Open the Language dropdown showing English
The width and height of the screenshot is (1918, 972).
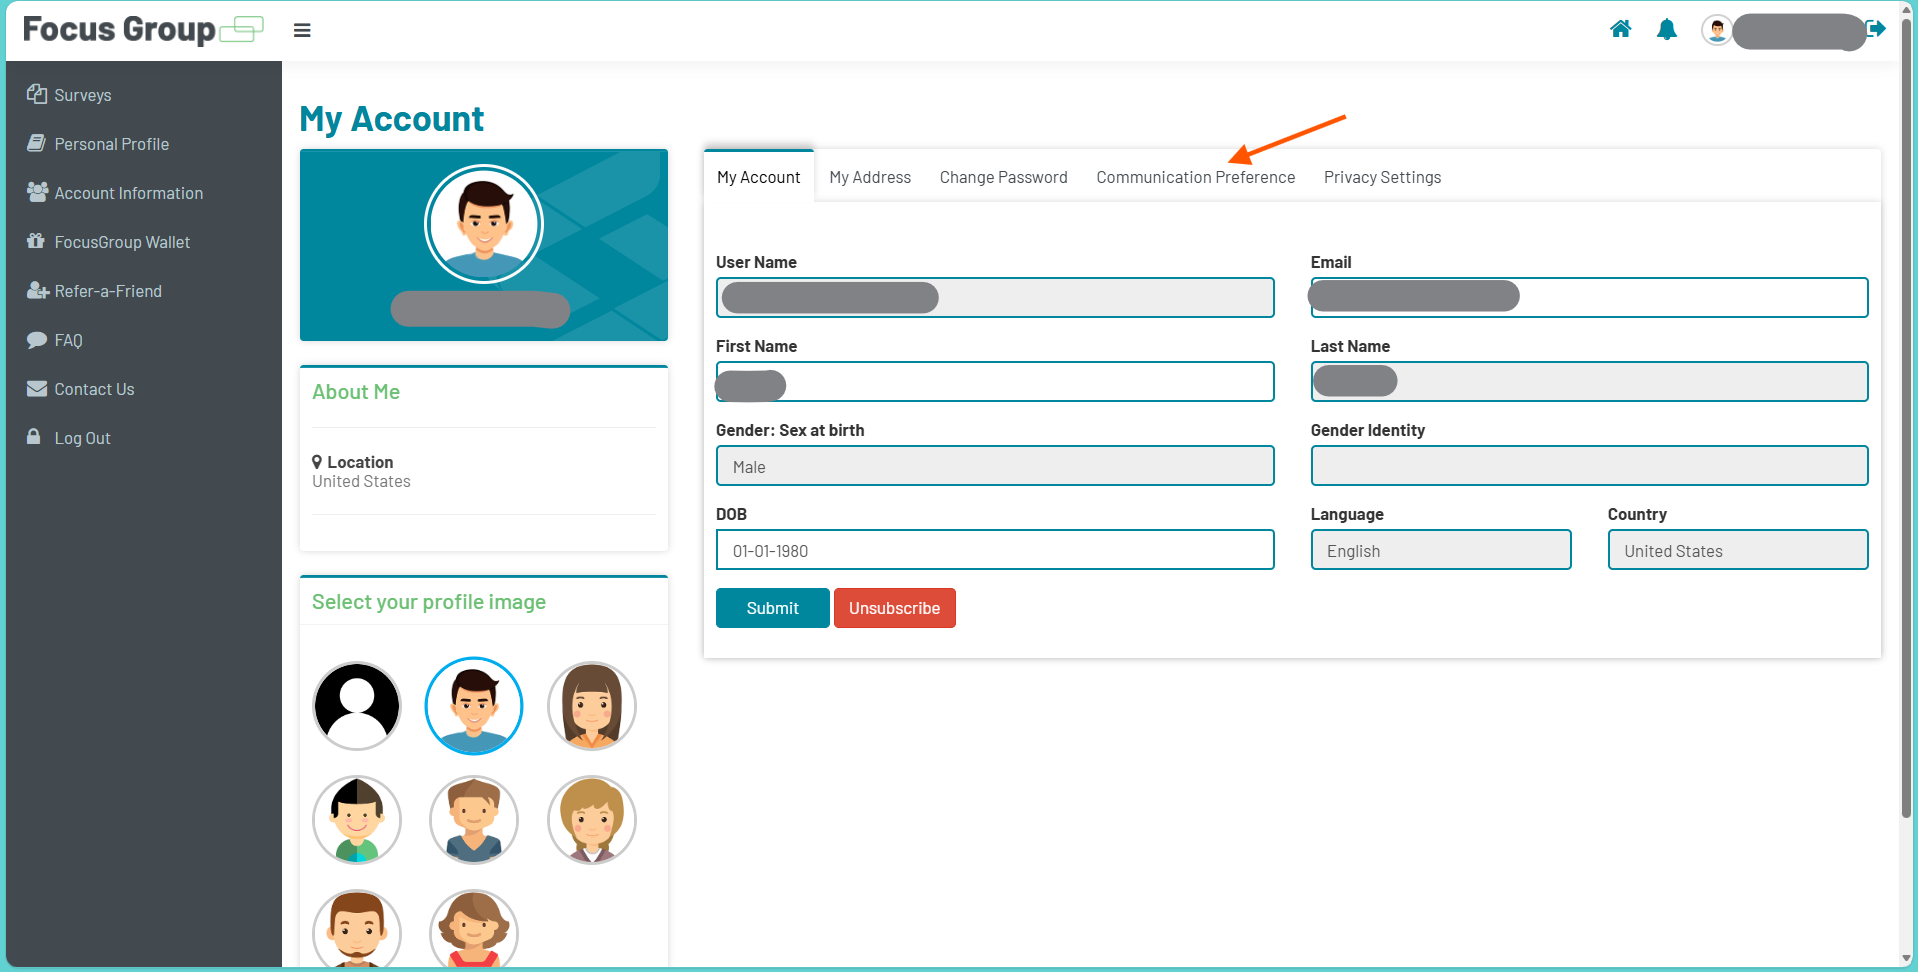point(1441,549)
